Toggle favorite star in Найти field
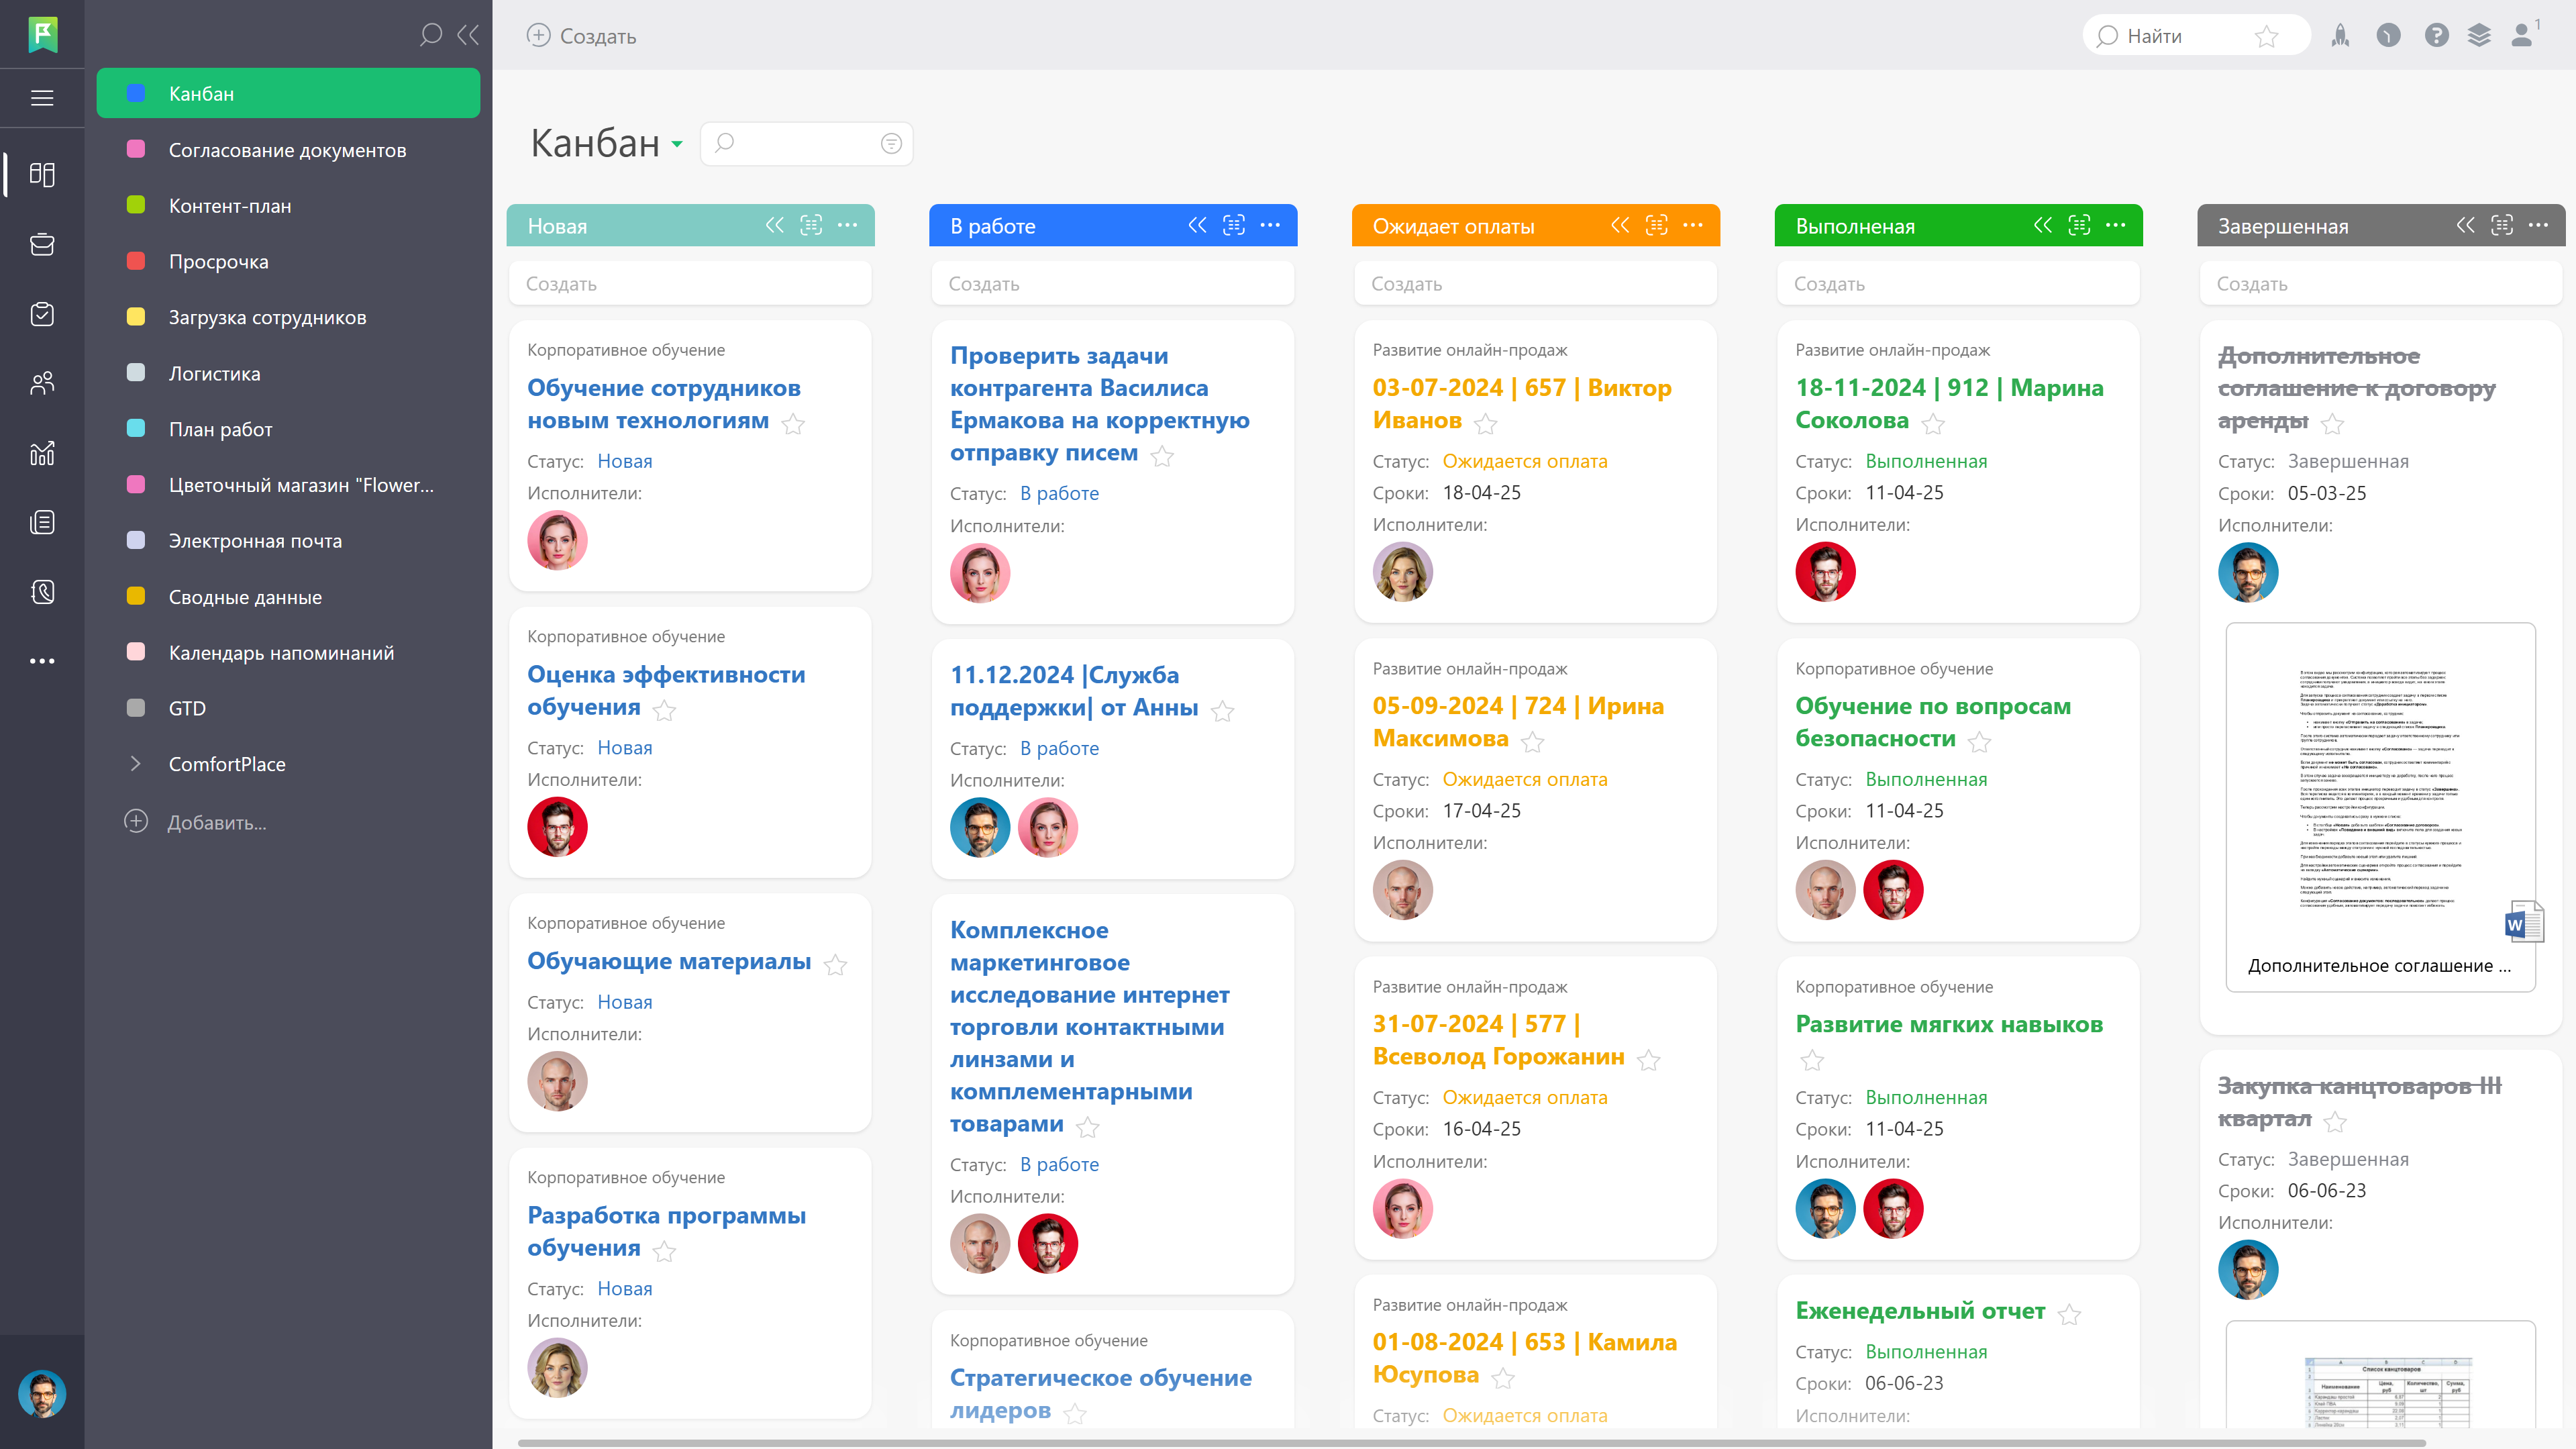This screenshot has width=2576, height=1449. (2266, 37)
